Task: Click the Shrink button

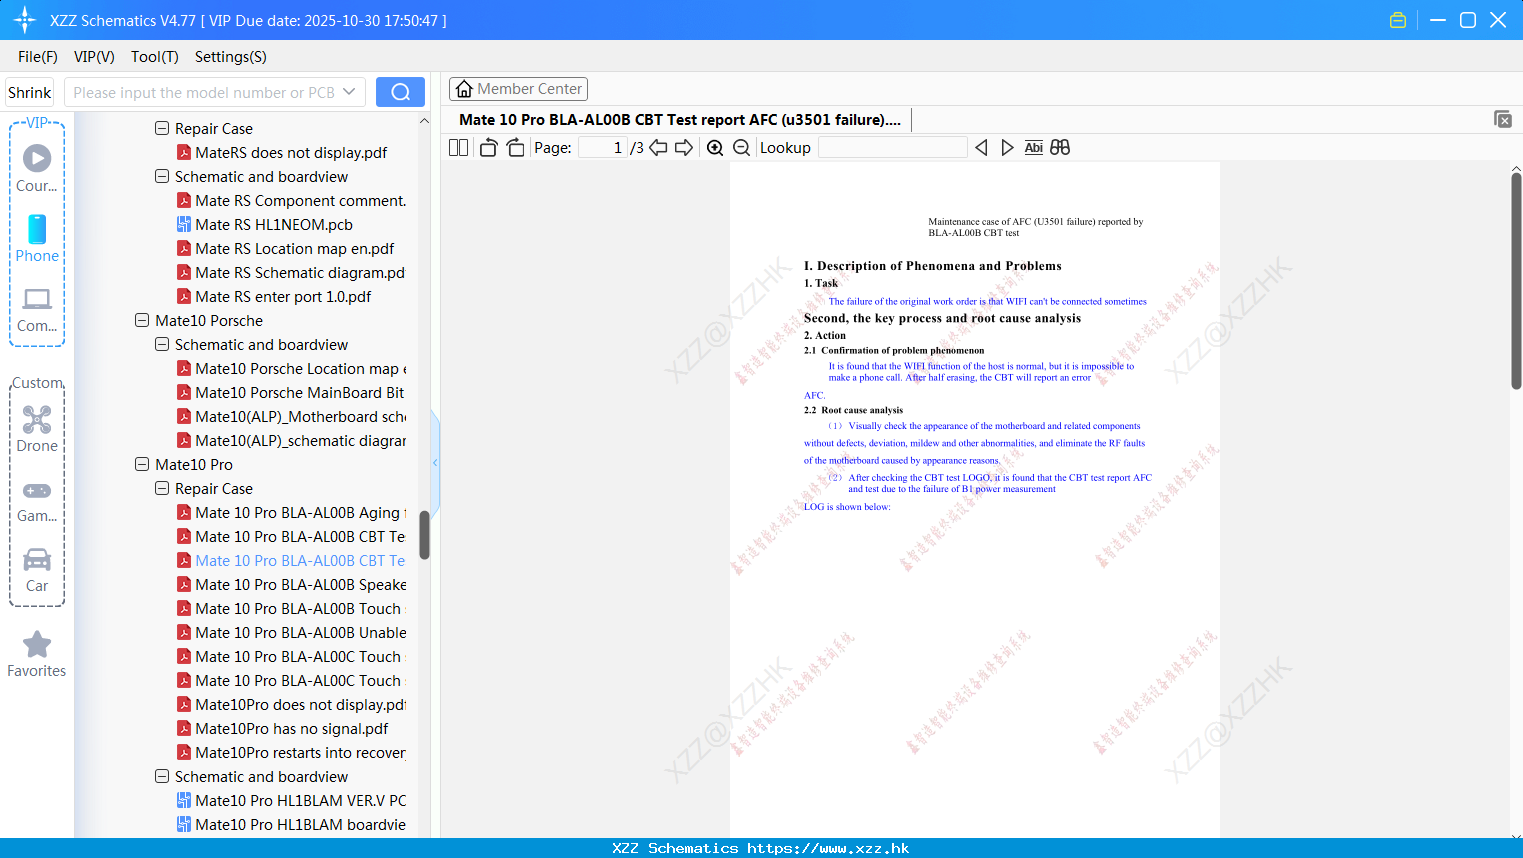Action: [29, 92]
